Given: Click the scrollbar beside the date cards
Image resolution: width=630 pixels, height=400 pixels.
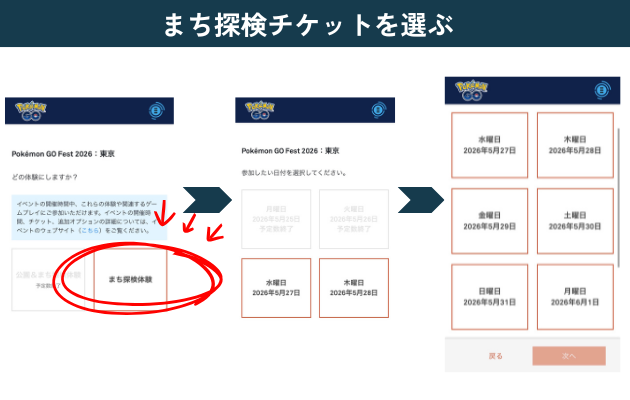Looking at the screenshot, I should 618,197.
